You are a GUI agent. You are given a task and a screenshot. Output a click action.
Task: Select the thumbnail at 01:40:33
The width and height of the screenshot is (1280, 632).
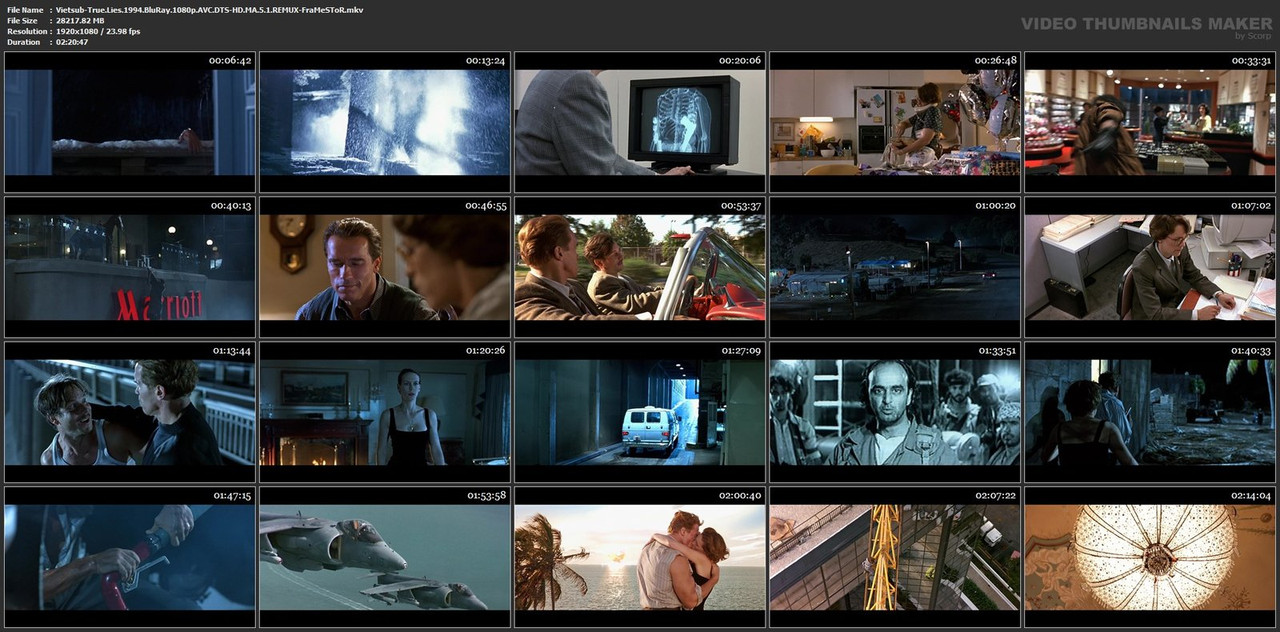(1150, 412)
